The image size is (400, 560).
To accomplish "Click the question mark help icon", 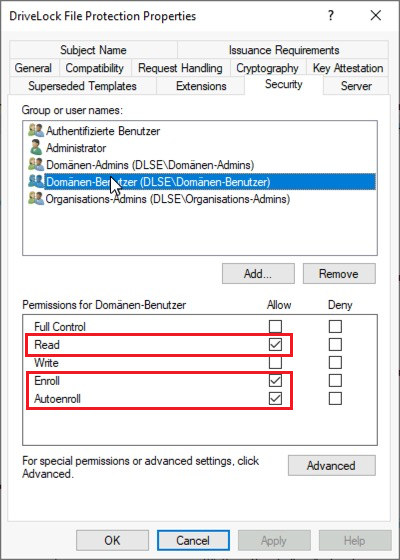I will pos(331,16).
